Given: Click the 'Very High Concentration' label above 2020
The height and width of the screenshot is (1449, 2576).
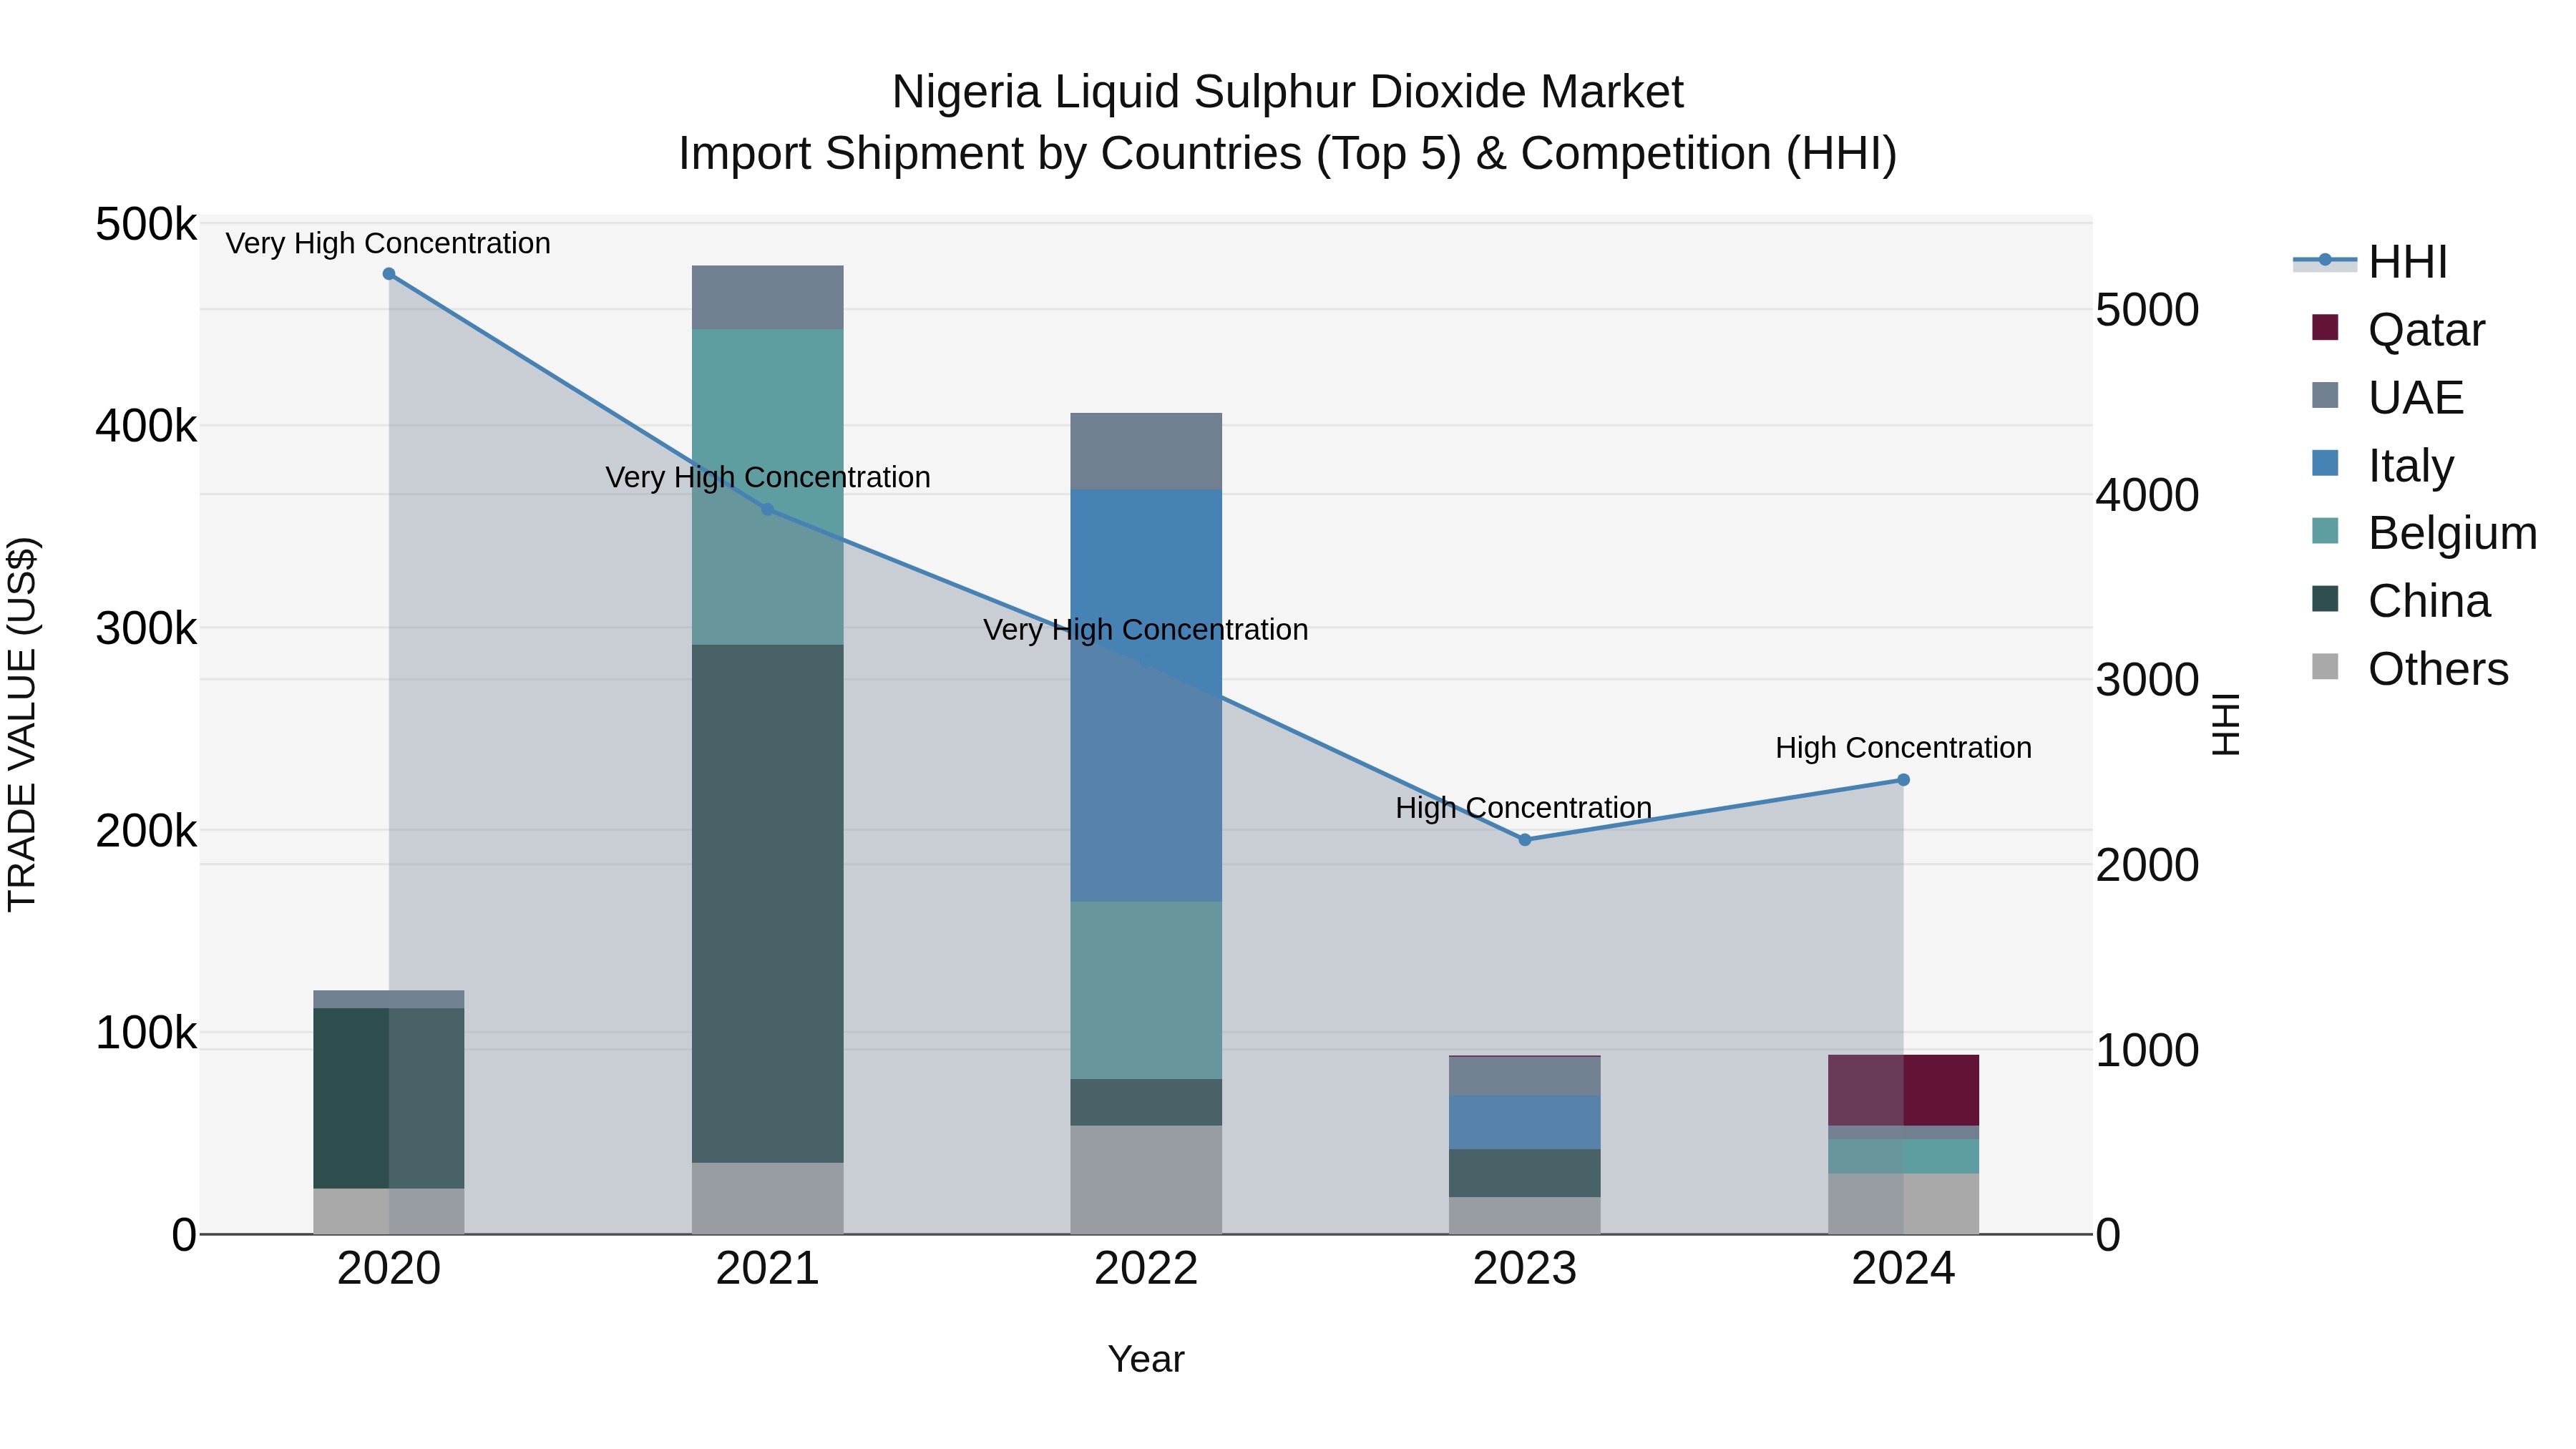Looking at the screenshot, I should (x=388, y=243).
